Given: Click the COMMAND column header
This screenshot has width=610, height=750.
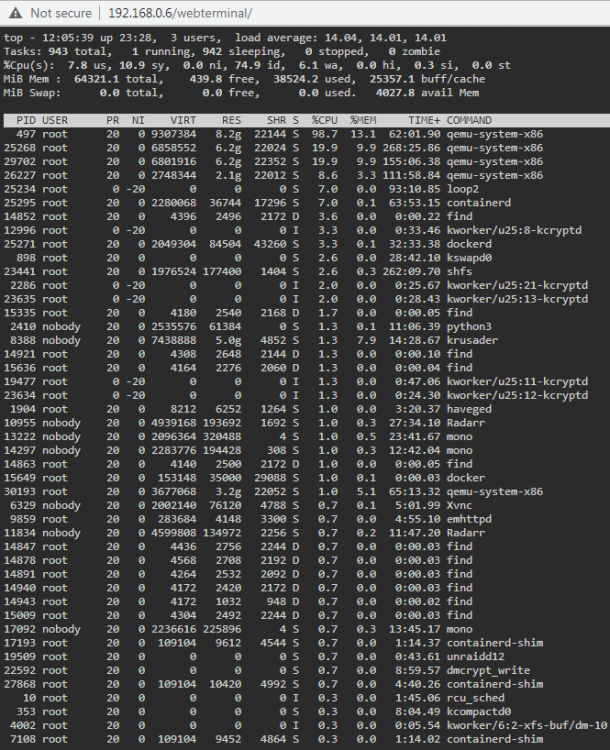Looking at the screenshot, I should tap(469, 120).
